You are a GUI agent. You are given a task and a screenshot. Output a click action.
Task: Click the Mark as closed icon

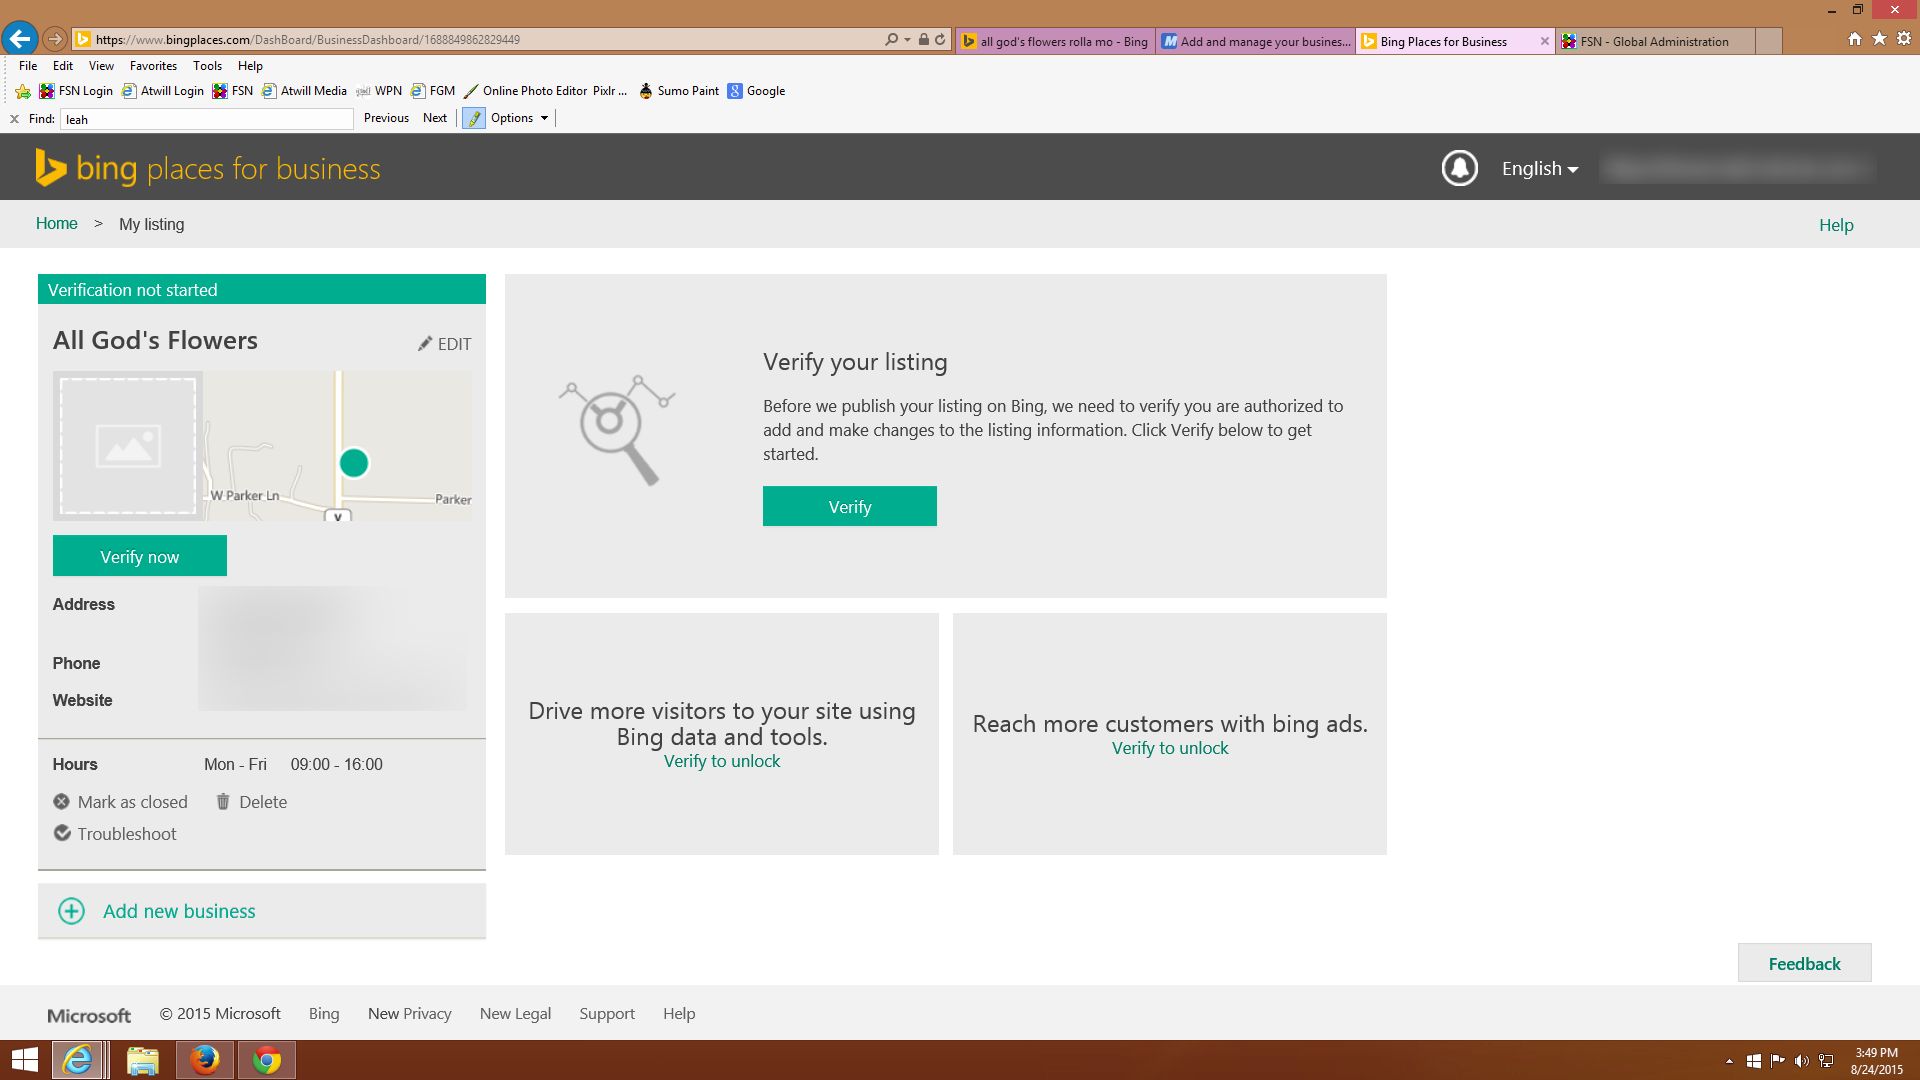point(62,802)
